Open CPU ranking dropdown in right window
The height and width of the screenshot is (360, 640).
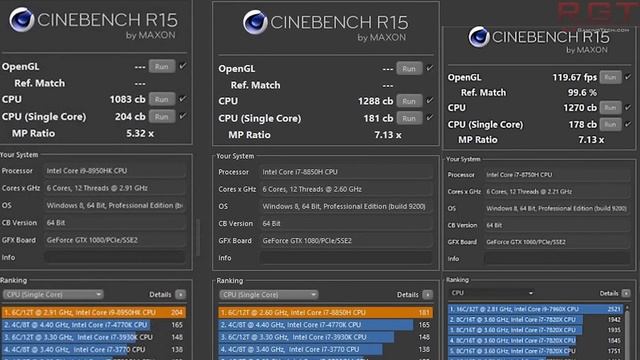tap(492, 293)
